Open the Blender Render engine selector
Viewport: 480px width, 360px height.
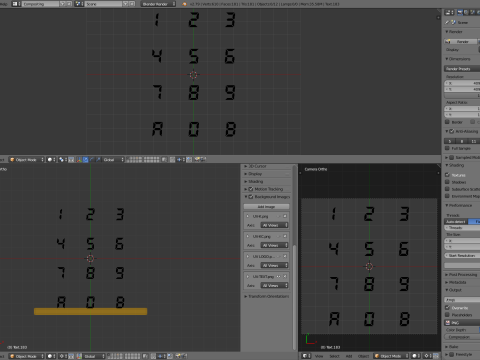point(158,4)
